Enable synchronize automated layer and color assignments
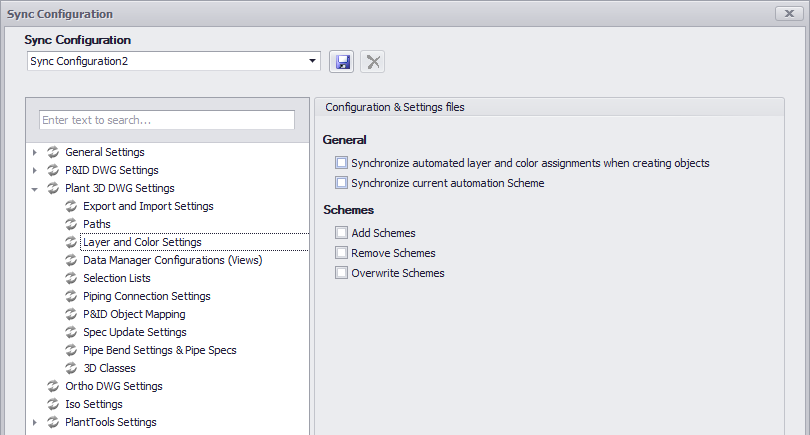Image resolution: width=810 pixels, height=435 pixels. [341, 163]
